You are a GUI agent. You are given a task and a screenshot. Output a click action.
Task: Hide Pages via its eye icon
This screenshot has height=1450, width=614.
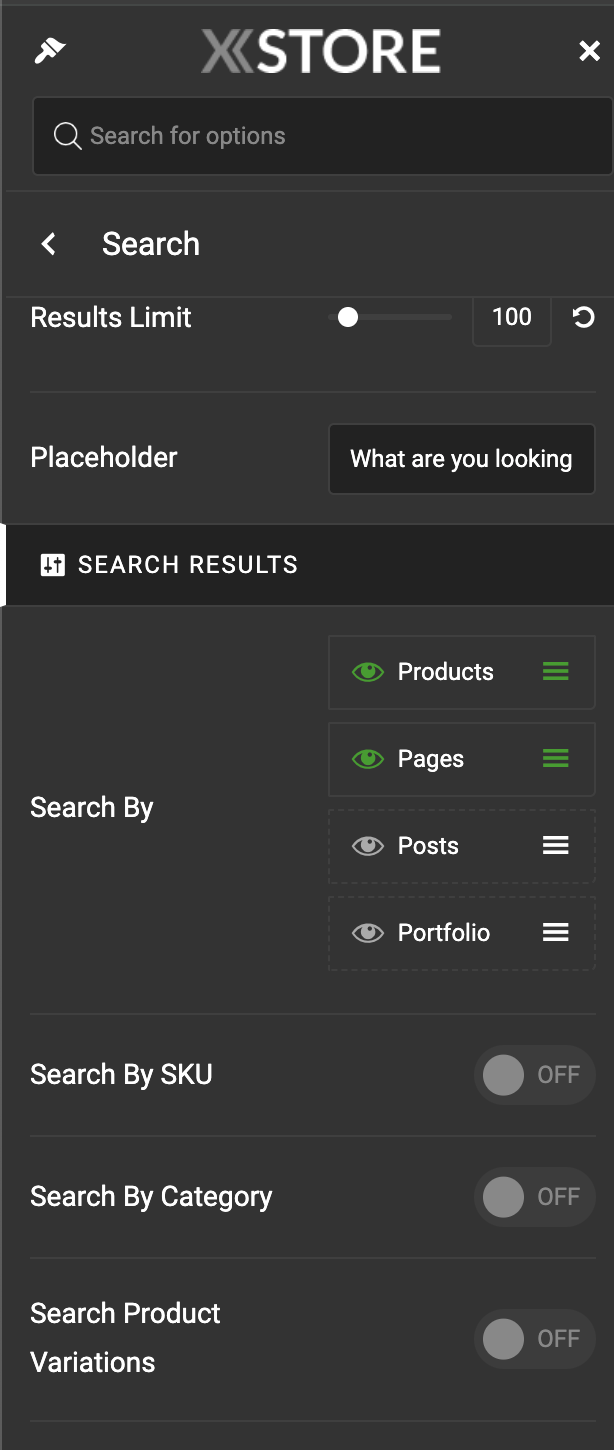pos(368,759)
